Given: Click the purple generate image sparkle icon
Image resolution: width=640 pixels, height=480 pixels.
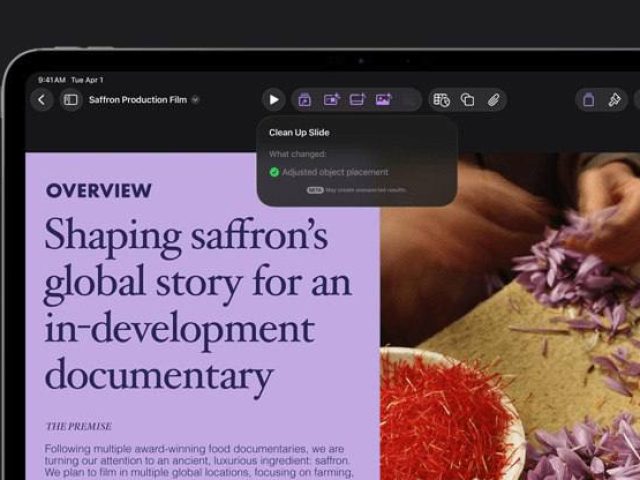Looking at the screenshot, I should [x=384, y=99].
